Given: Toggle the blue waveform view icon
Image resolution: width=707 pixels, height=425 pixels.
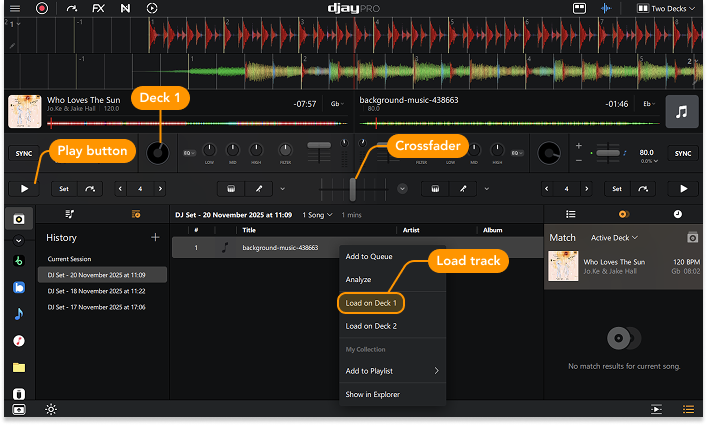Looking at the screenshot, I should [x=606, y=8].
